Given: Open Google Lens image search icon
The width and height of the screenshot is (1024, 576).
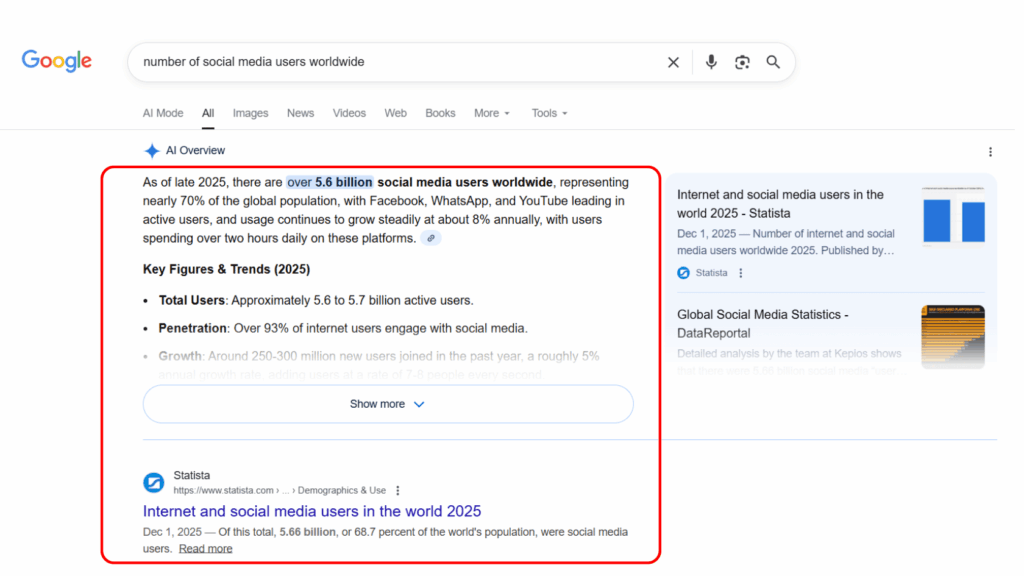Looking at the screenshot, I should pyautogui.click(x=742, y=62).
